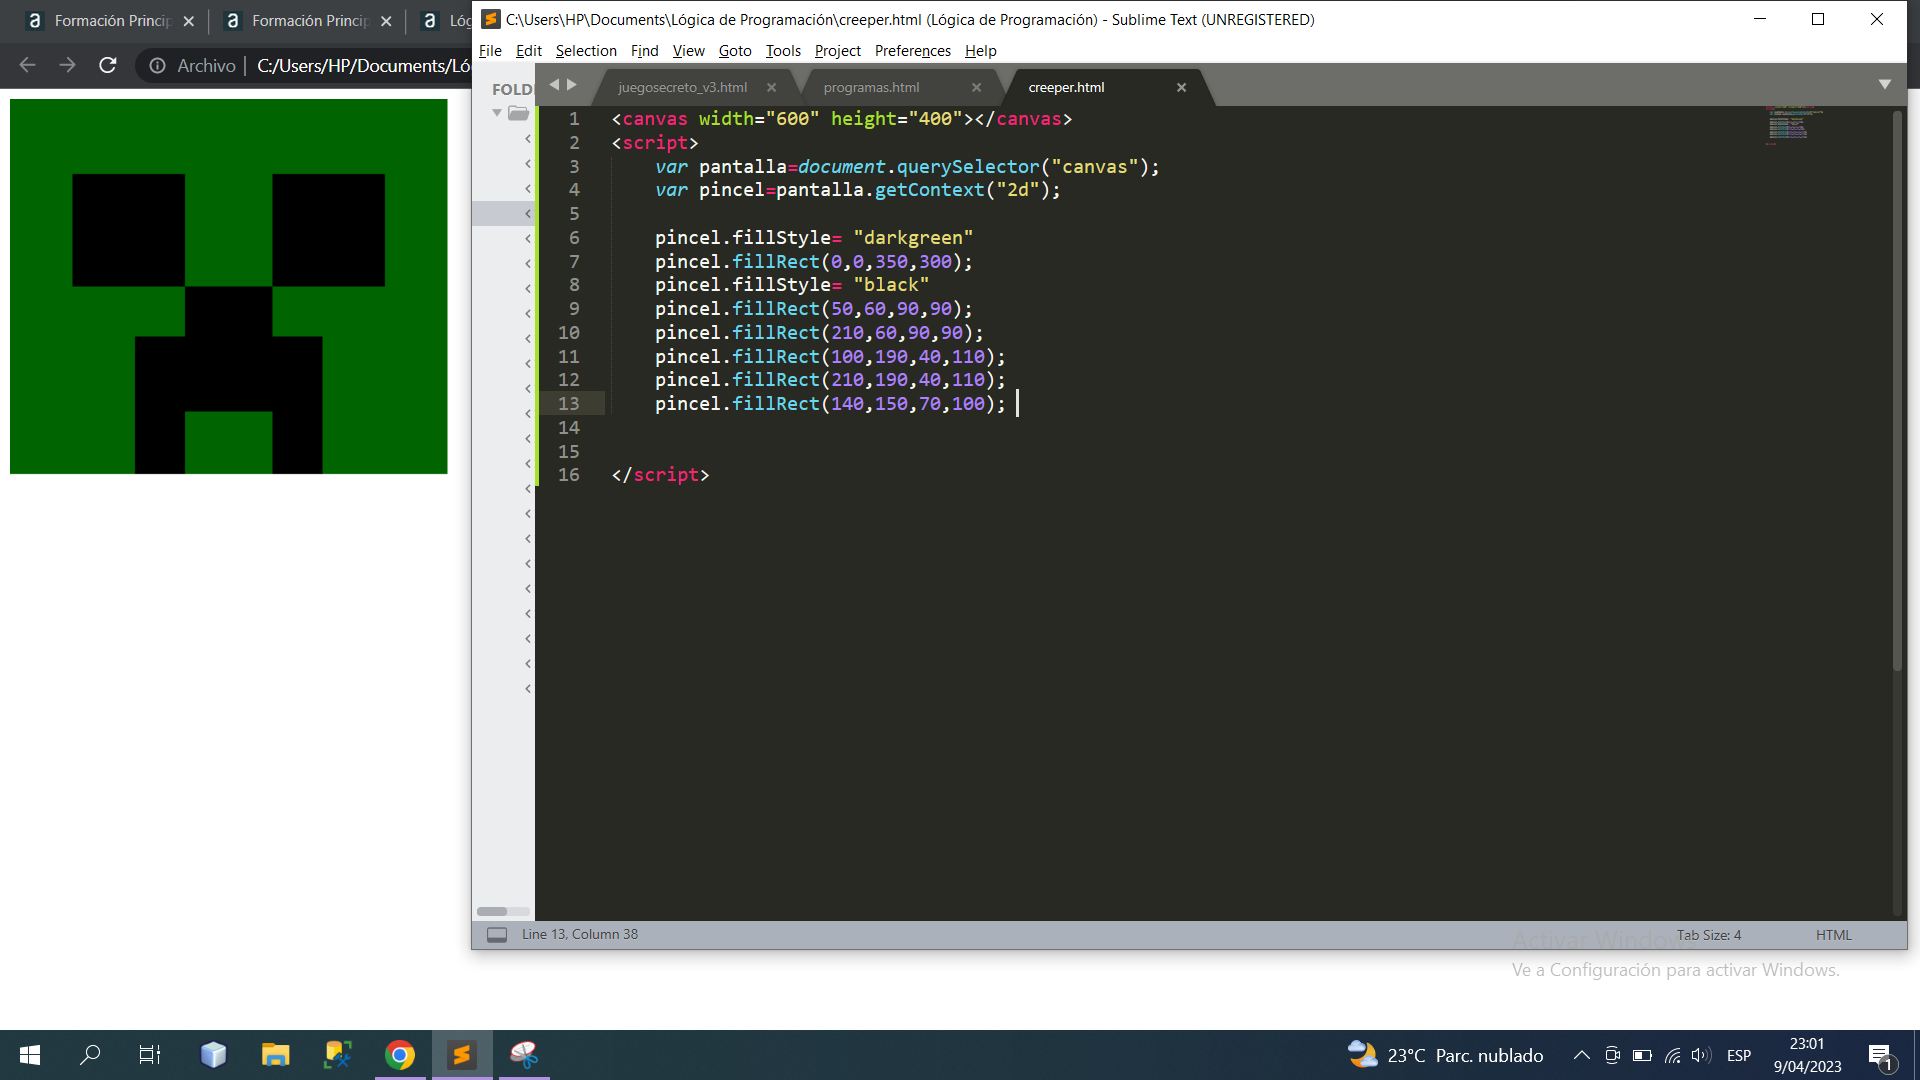Switch to Chrome from the taskbar
The width and height of the screenshot is (1920, 1080).
point(400,1055)
